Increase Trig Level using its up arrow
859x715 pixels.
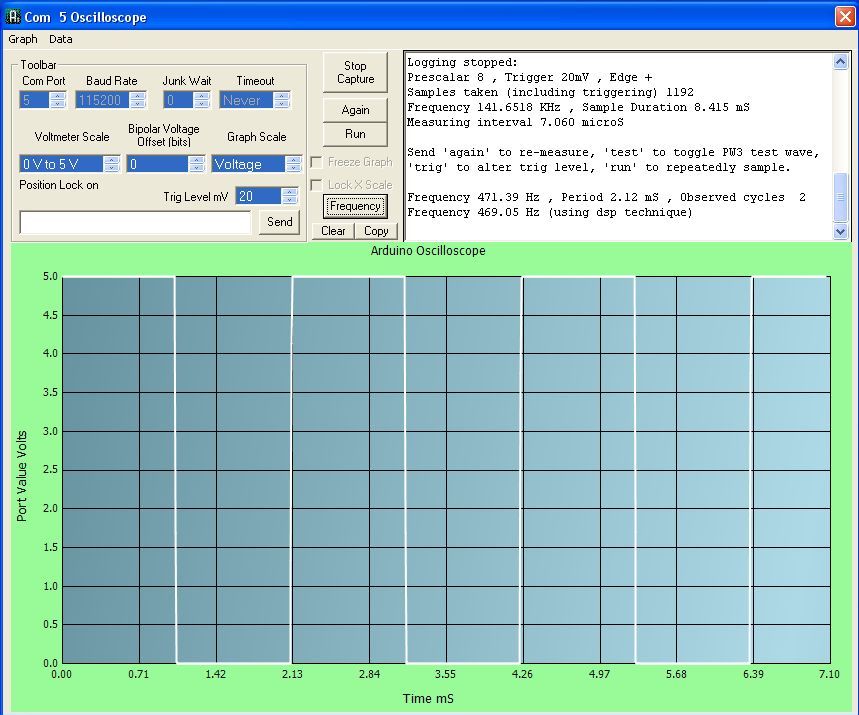coord(289,192)
